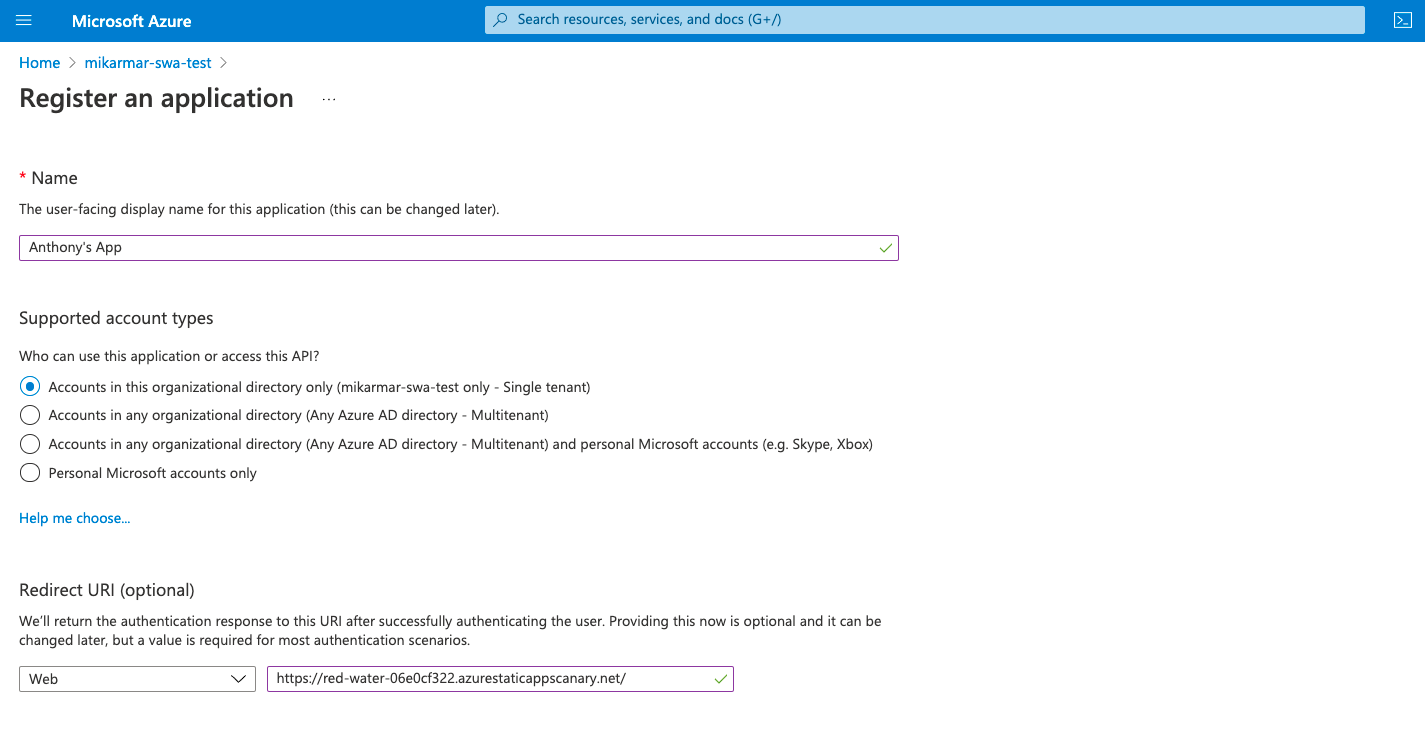Click the ellipsis next to Register an application

[x=329, y=99]
